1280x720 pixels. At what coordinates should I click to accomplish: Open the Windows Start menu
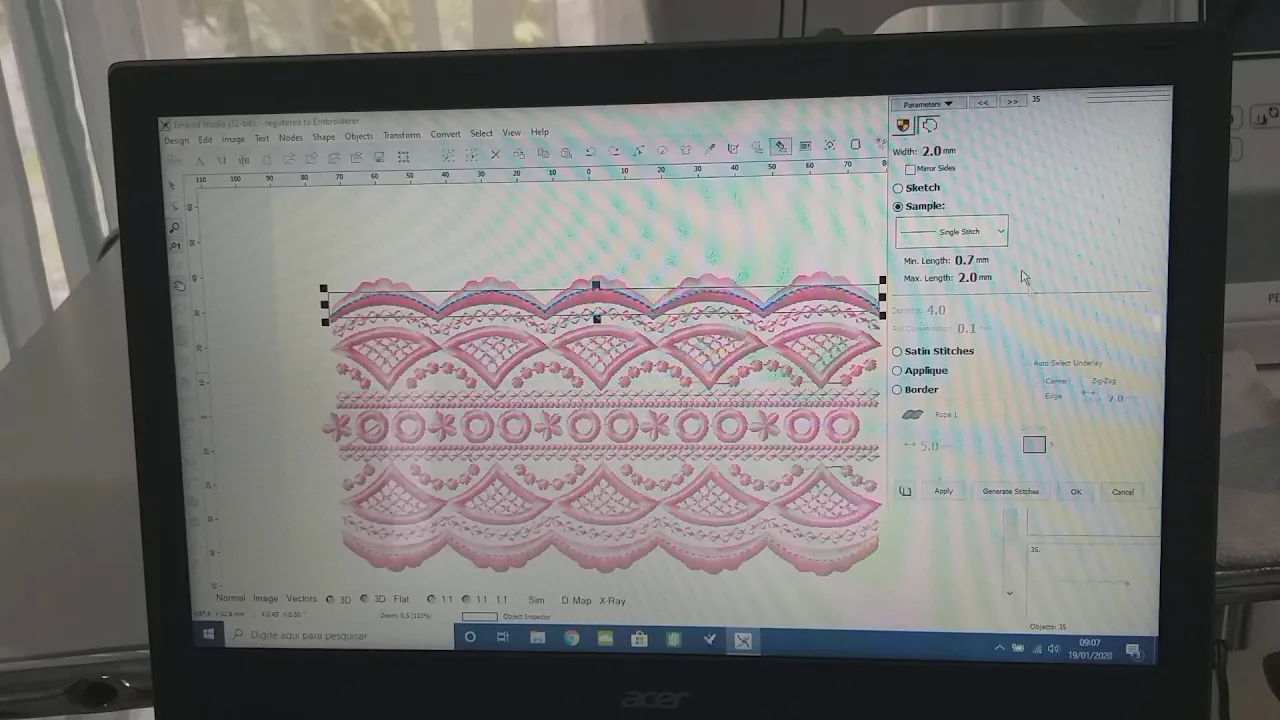[x=209, y=634]
